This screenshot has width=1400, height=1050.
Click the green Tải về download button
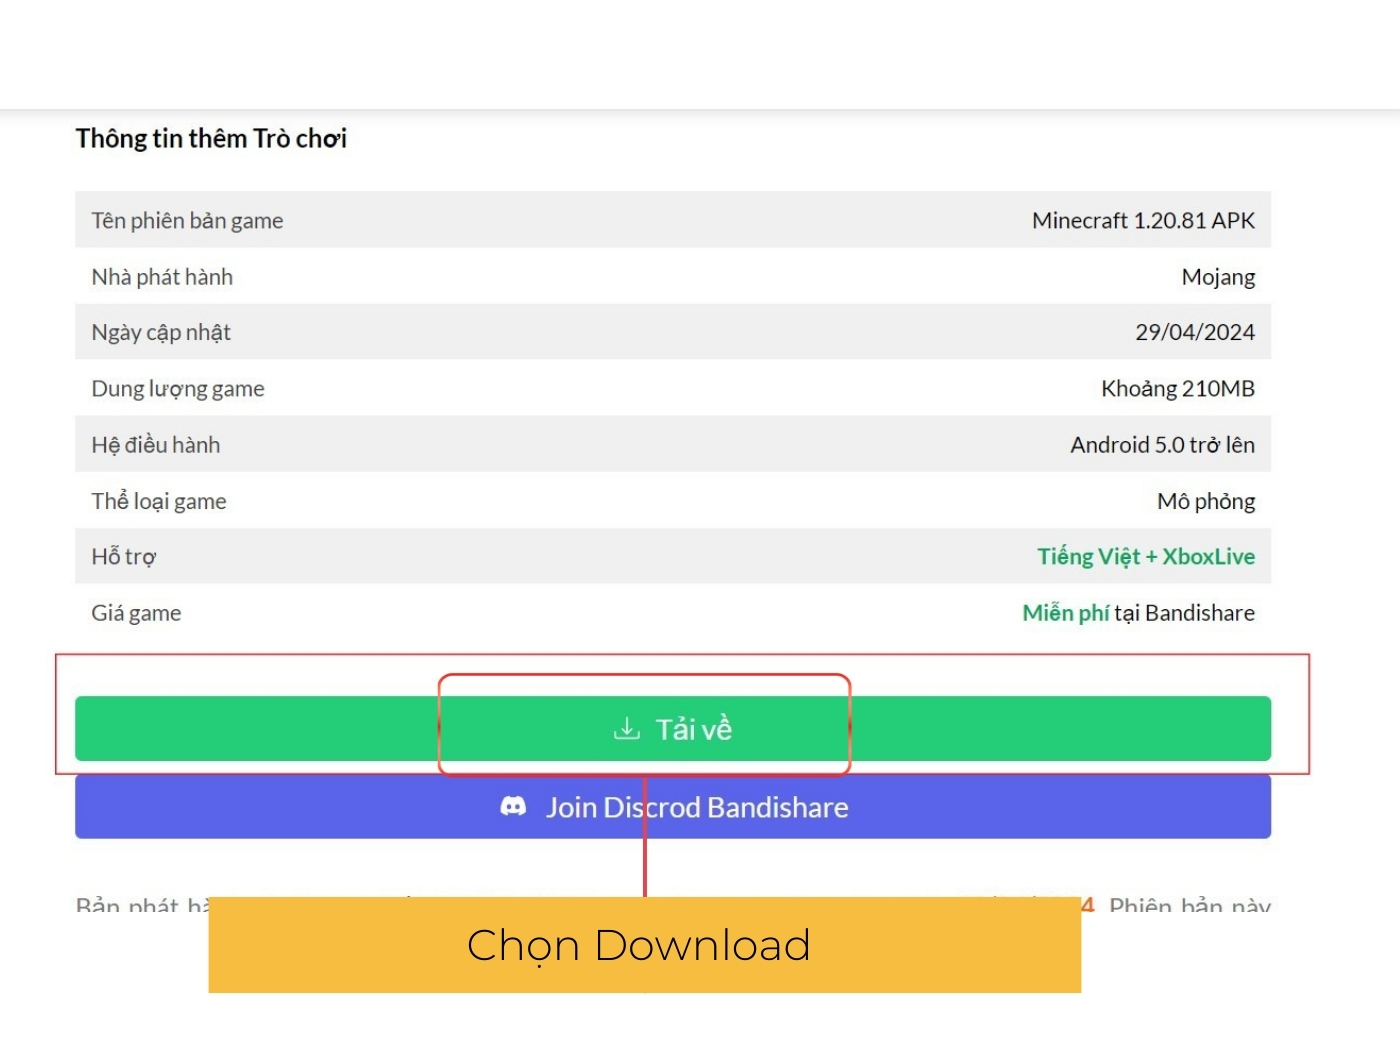673,728
